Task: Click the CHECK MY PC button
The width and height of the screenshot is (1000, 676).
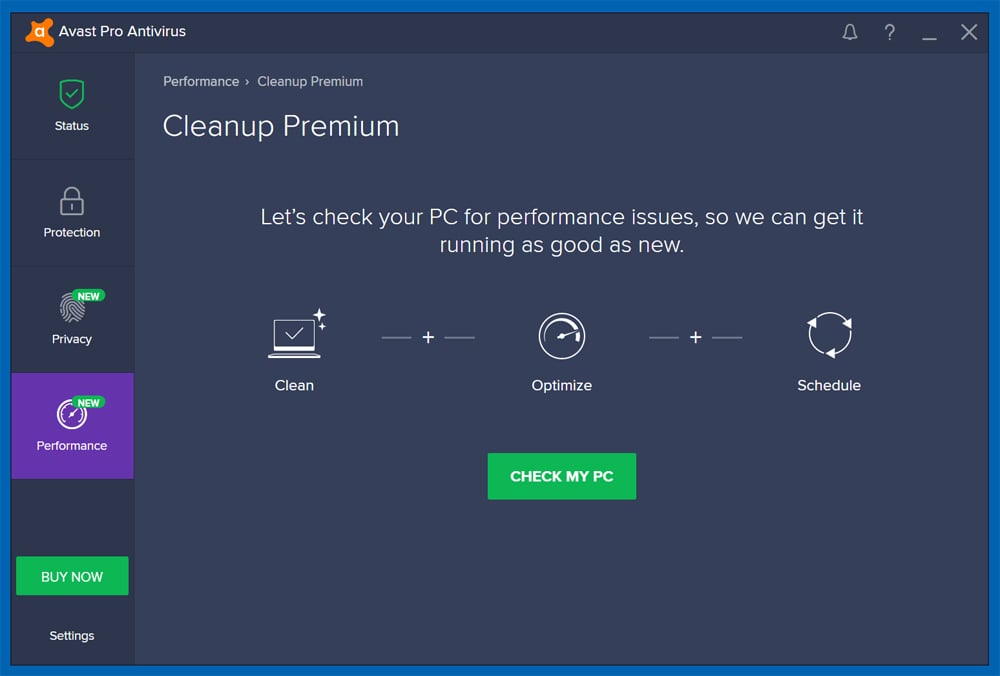Action: [x=562, y=476]
